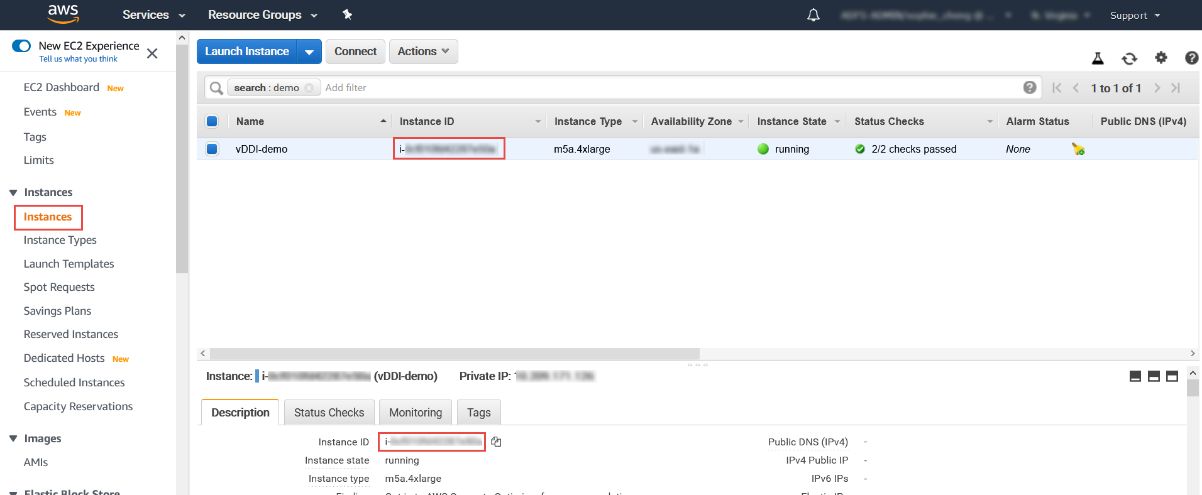Copy the Instance ID to clipboard

click(496, 442)
